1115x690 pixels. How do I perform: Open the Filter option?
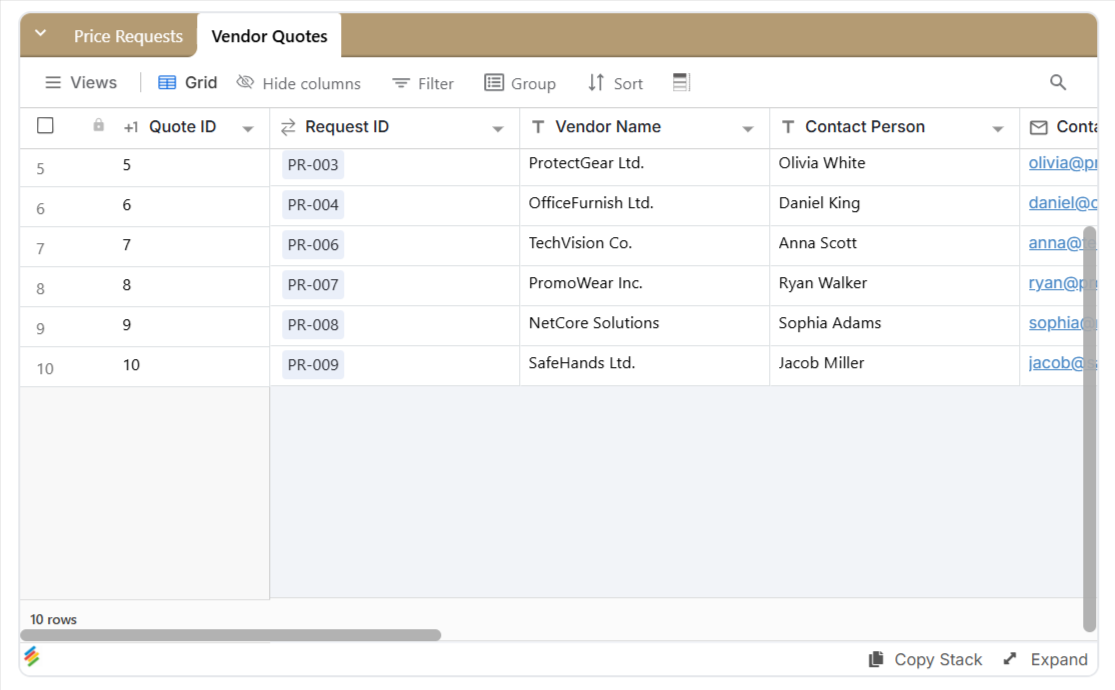(x=422, y=83)
